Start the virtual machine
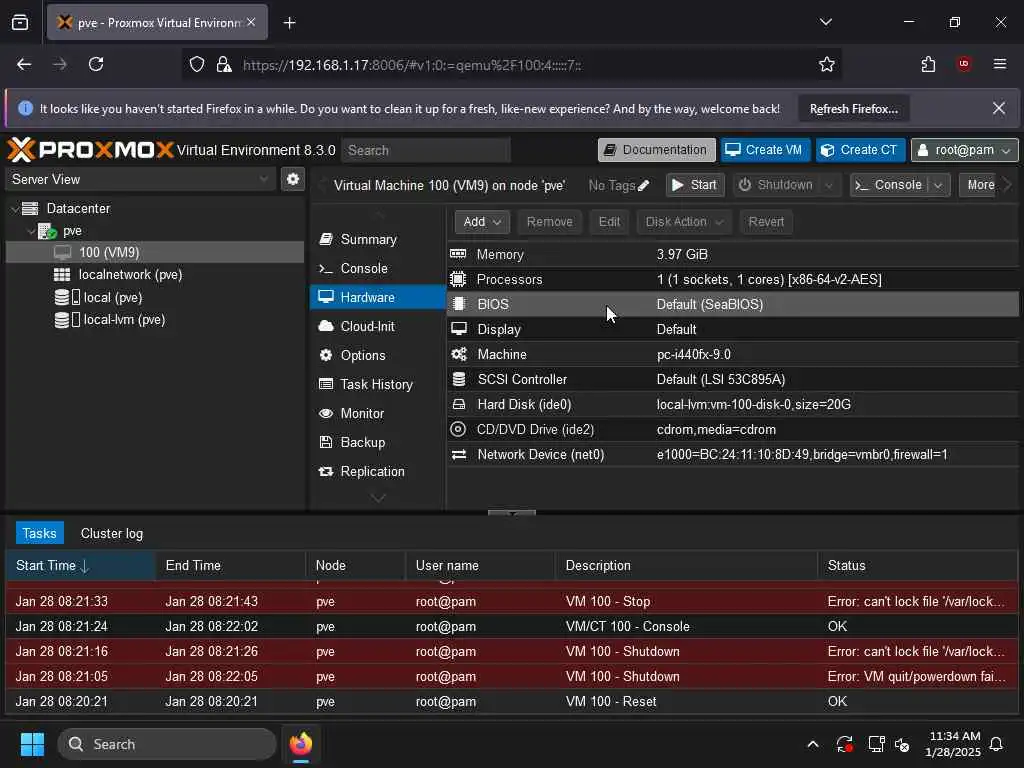This screenshot has height=768, width=1024. [x=695, y=185]
